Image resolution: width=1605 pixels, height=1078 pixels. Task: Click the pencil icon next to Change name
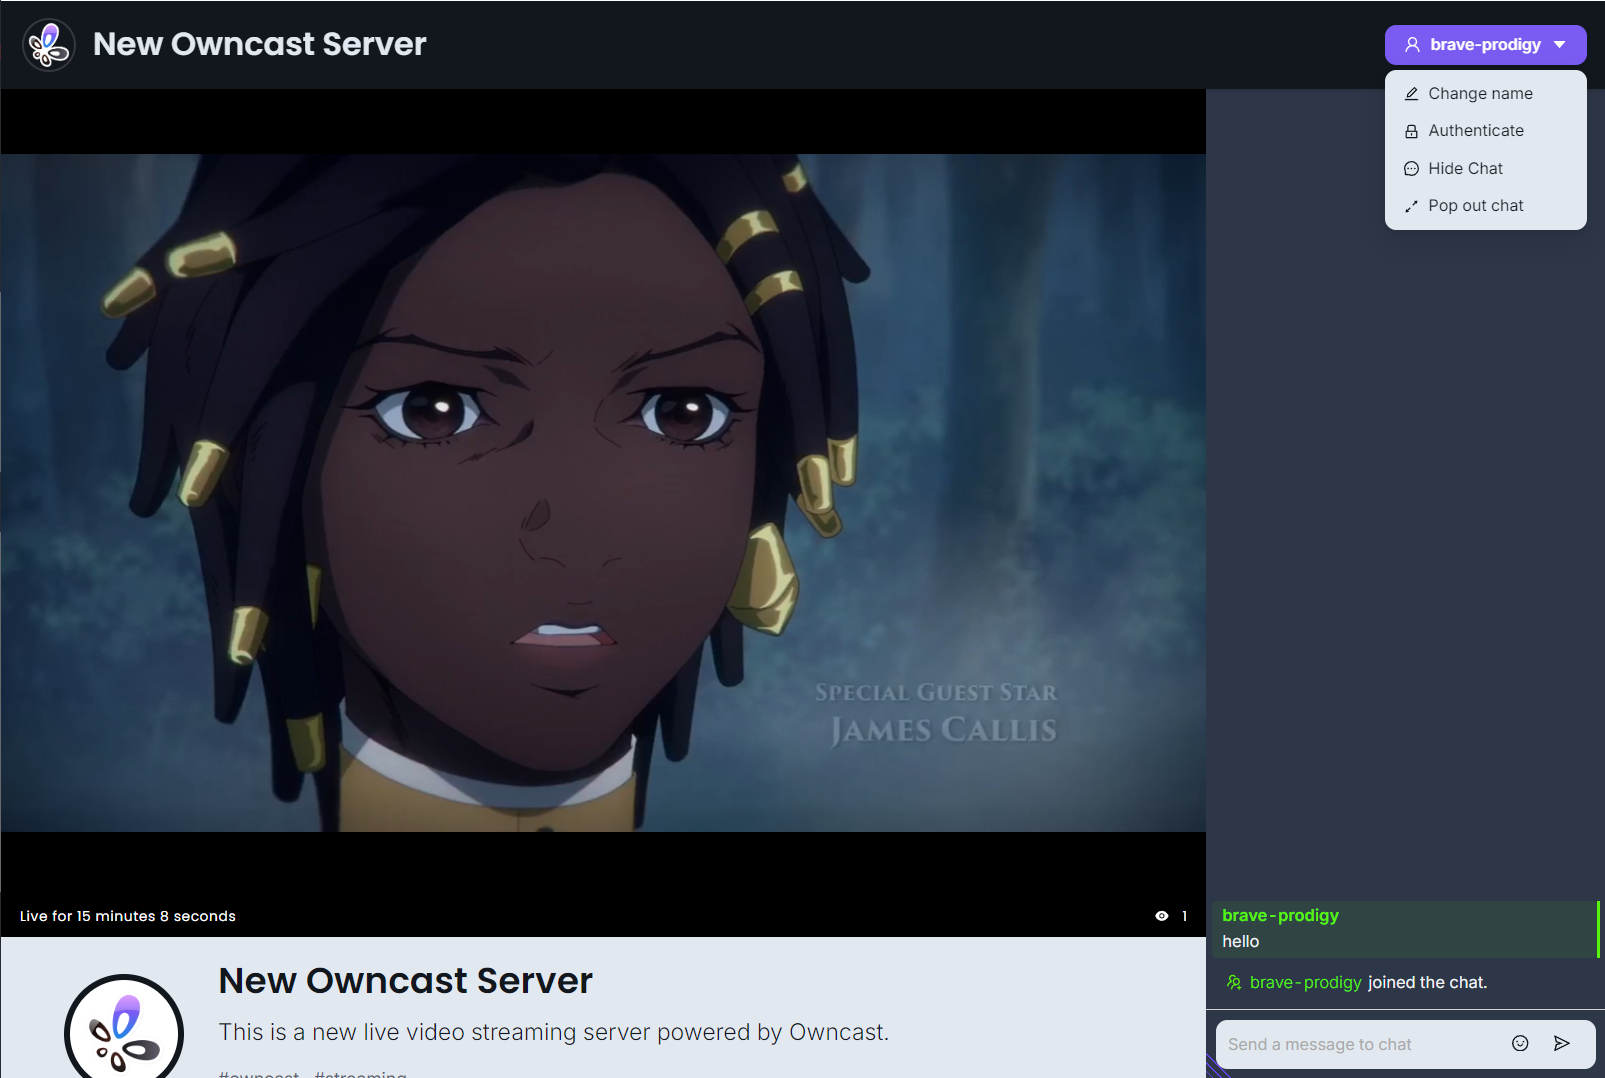(1412, 94)
